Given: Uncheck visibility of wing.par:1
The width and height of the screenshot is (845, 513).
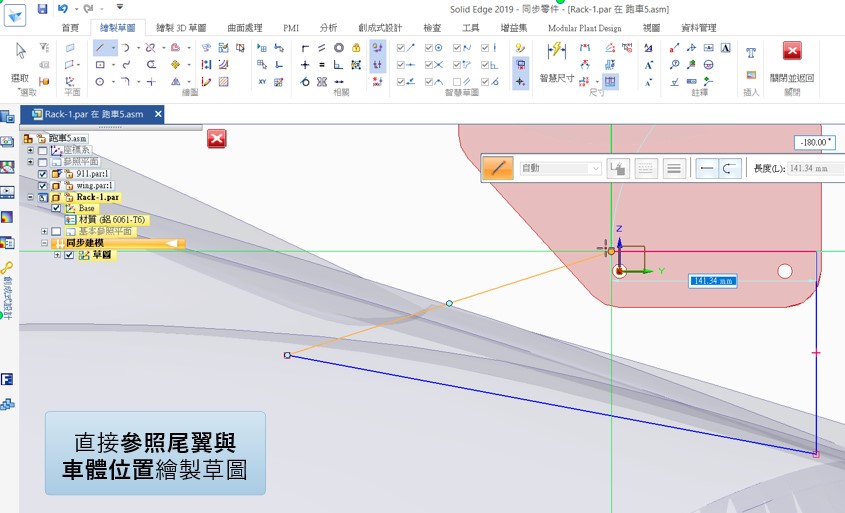Looking at the screenshot, I should point(43,186).
